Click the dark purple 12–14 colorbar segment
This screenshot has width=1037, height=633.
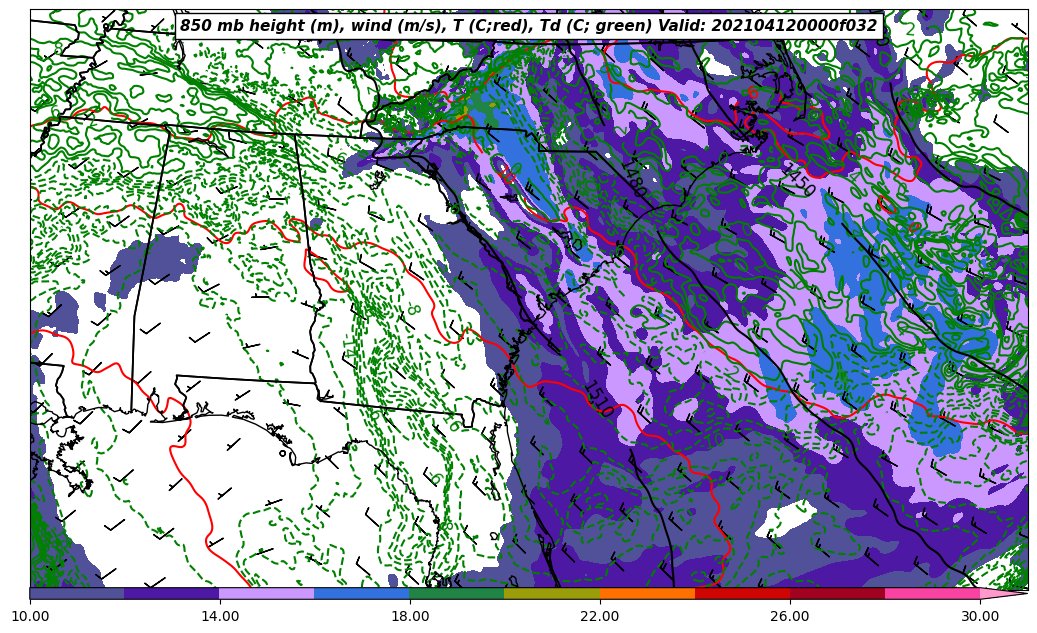coord(172,593)
